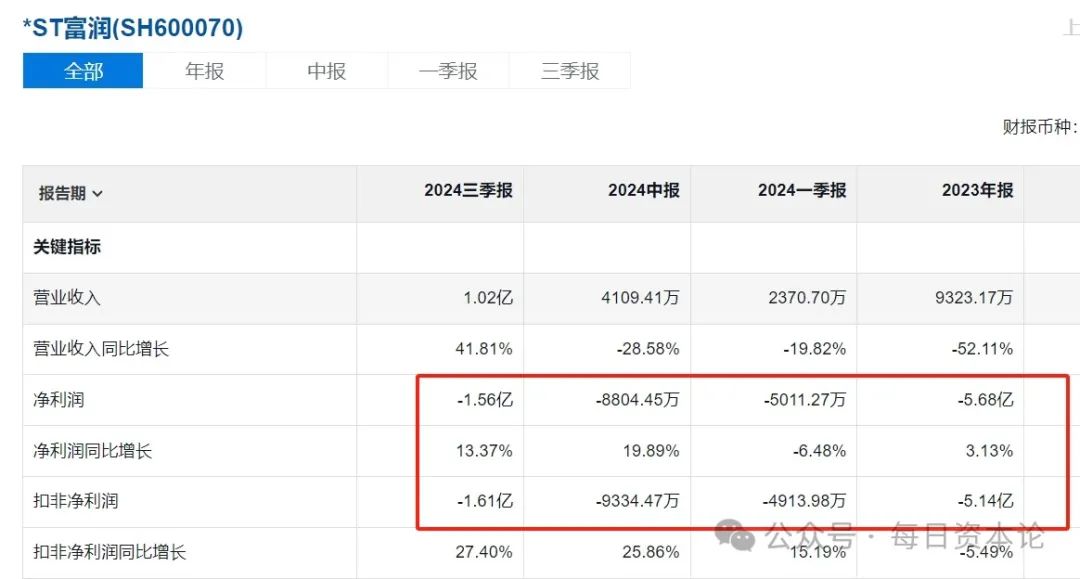Click the 扣非净利润 row label

76,501
